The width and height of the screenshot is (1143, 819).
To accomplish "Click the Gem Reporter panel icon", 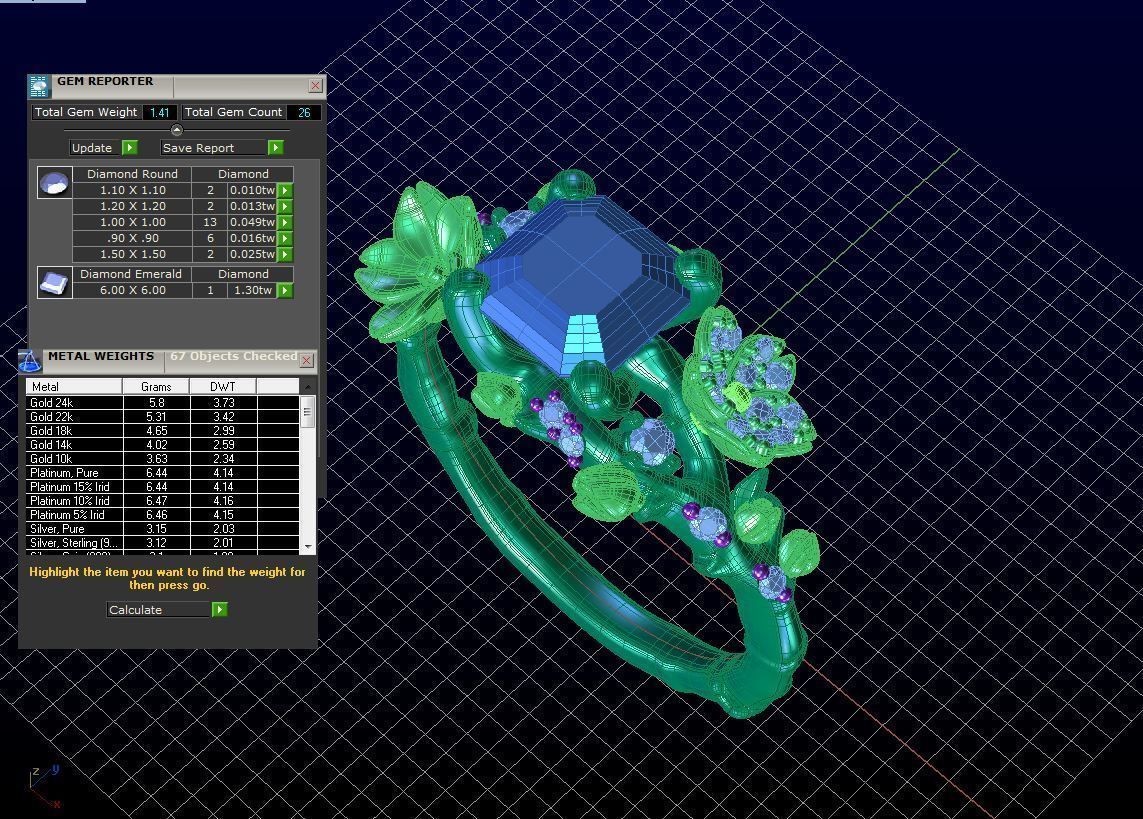I will [39, 86].
